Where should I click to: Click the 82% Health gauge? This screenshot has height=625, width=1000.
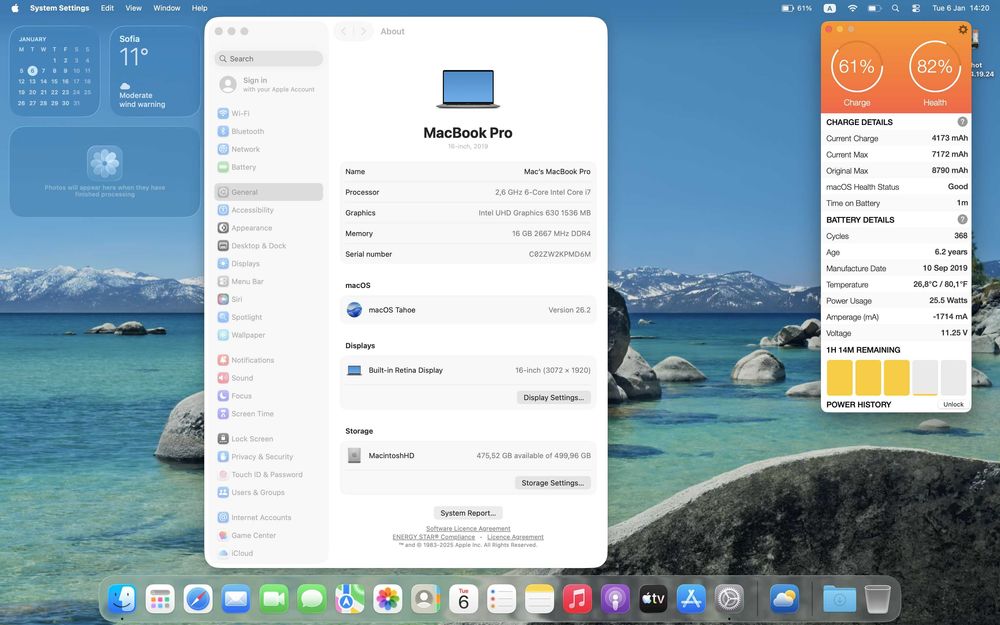click(934, 66)
